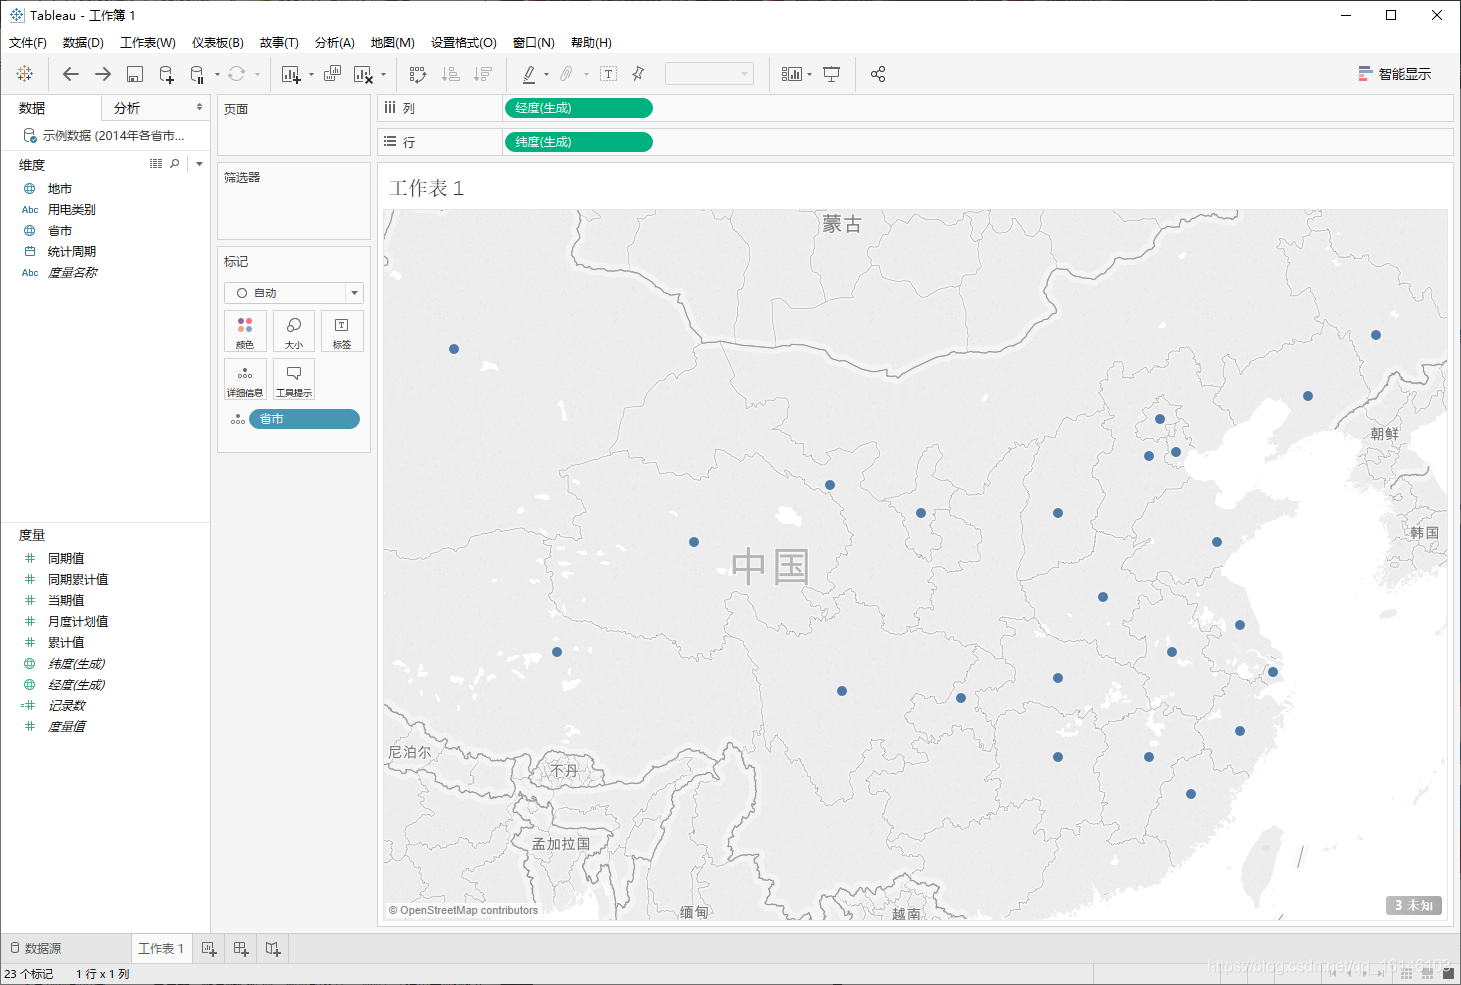Click the 智能显示 Show Me button
Viewport: 1461px width, 985px height.
coord(1395,74)
